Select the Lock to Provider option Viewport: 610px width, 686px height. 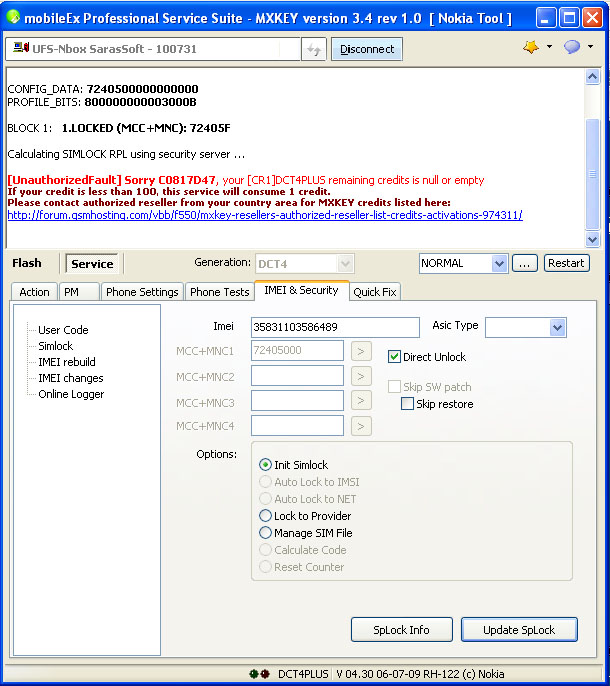(x=266, y=516)
